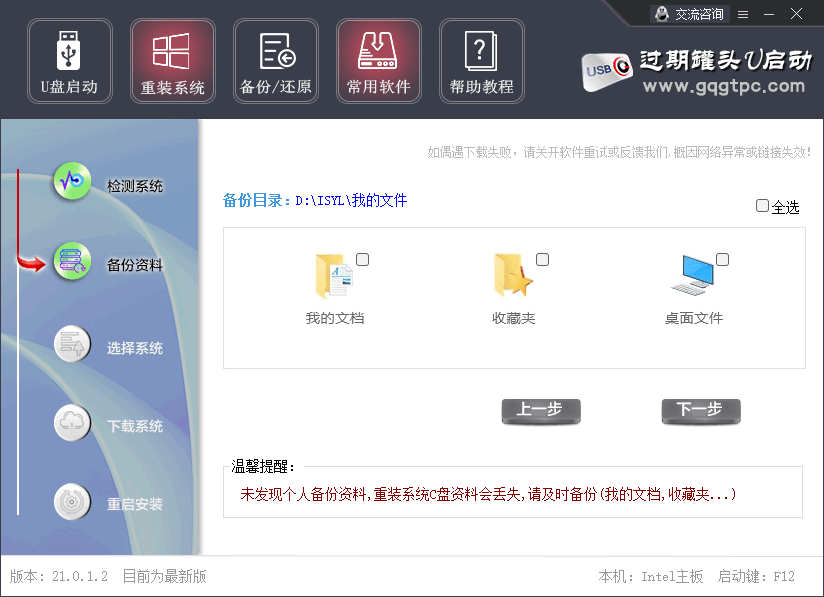This screenshot has height=597, width=824.
Task: Click the backup path D:\ISYL\我的文件
Action: (x=351, y=200)
